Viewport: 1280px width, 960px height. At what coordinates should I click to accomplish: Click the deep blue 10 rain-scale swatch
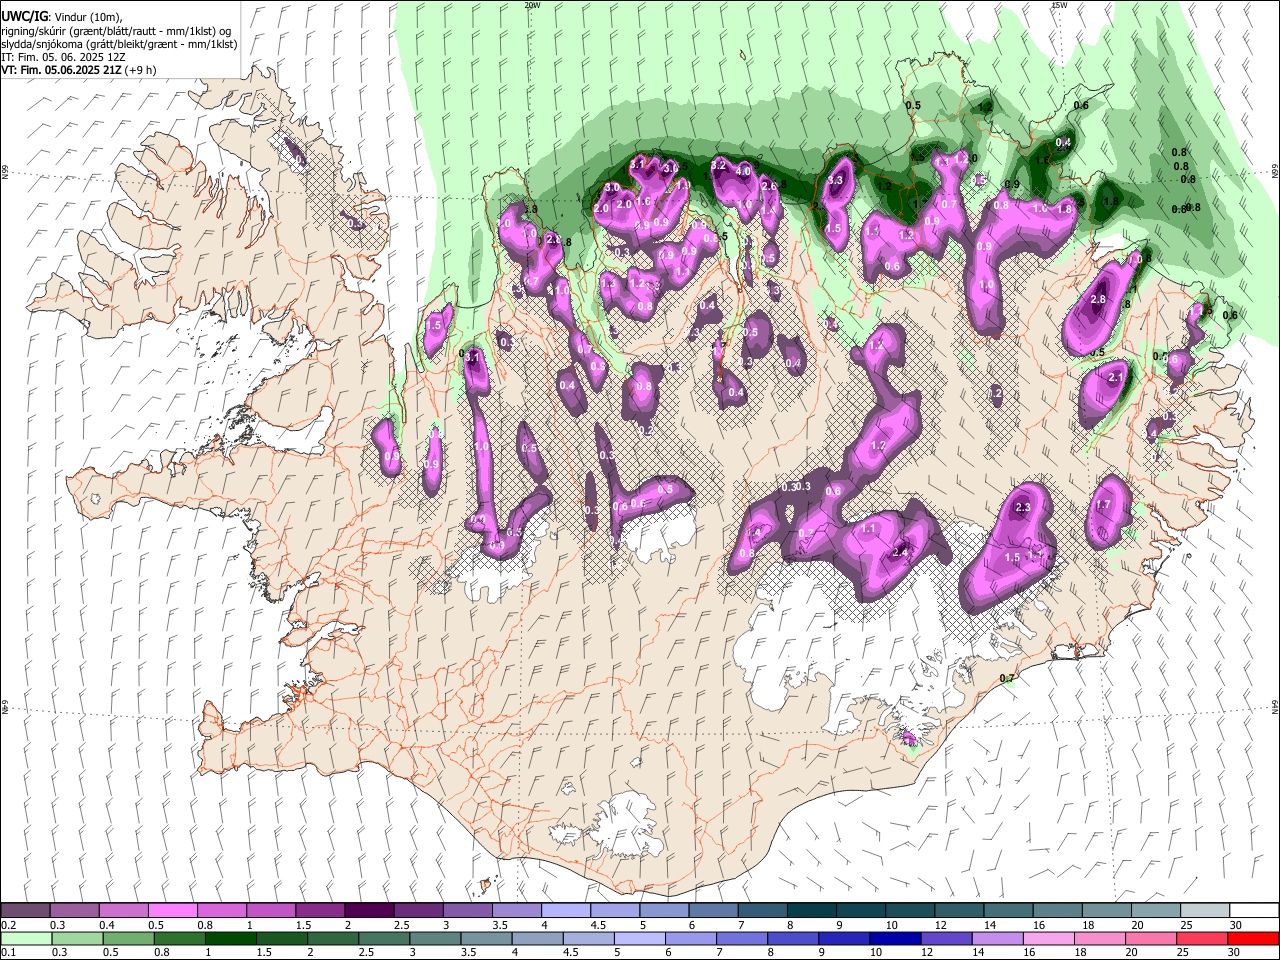tap(895, 938)
